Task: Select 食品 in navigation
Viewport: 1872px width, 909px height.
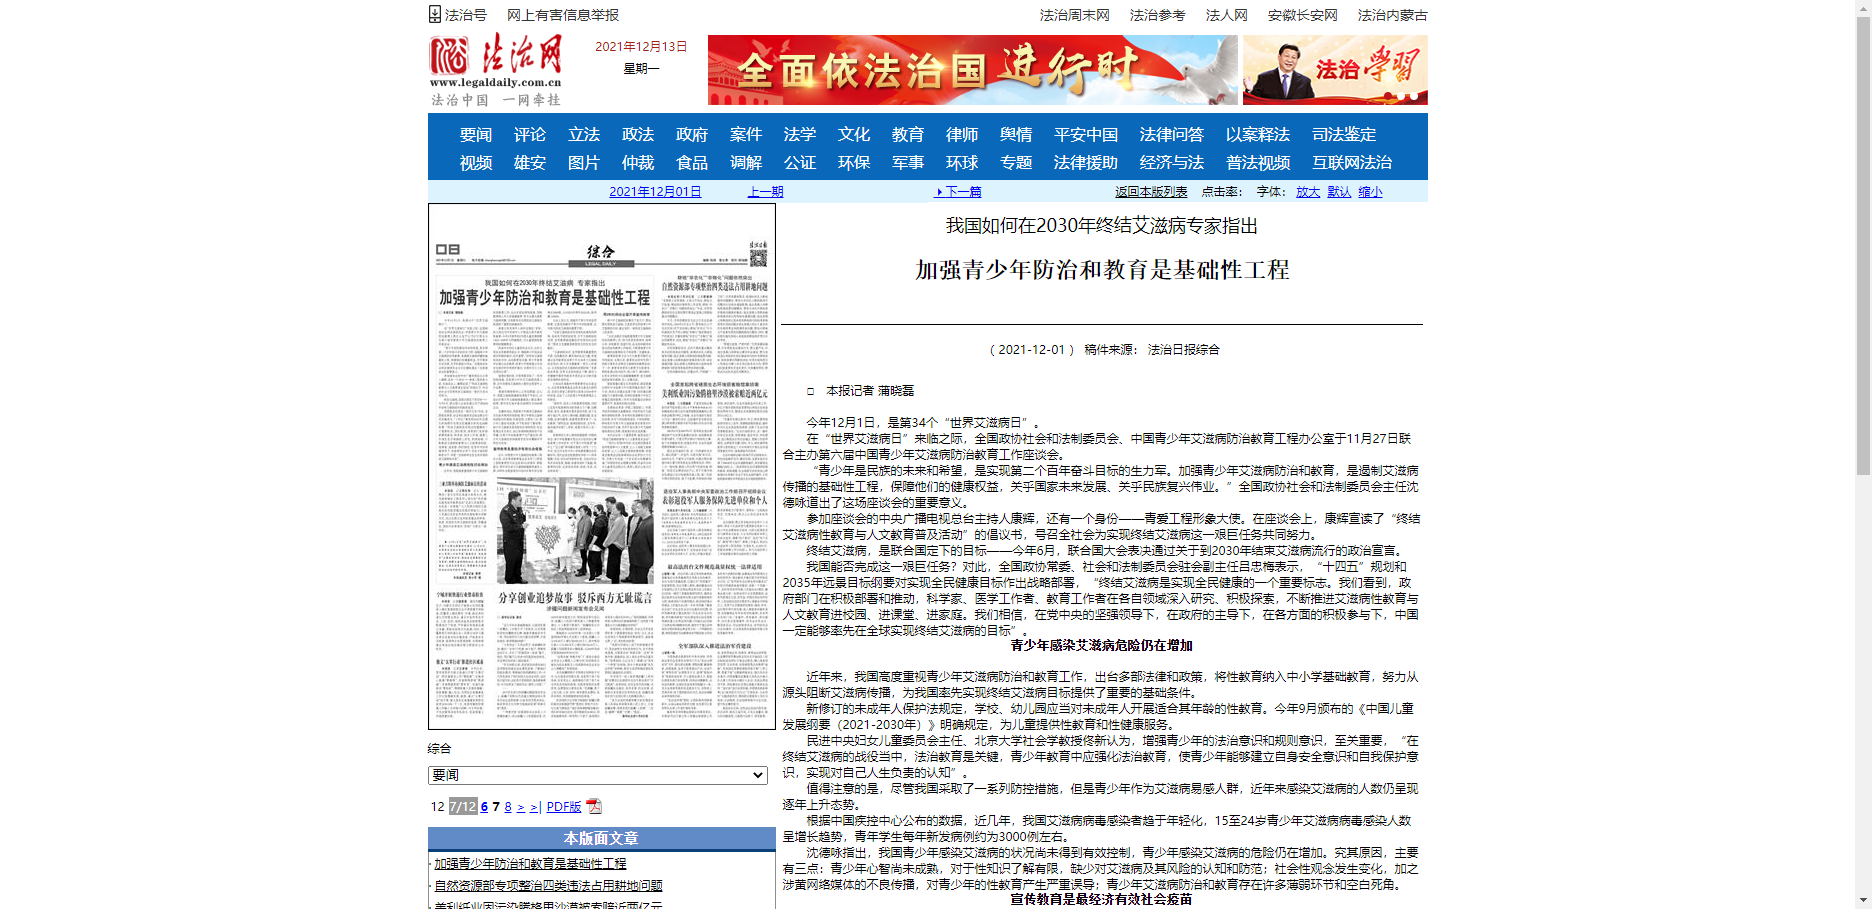Action: point(692,162)
